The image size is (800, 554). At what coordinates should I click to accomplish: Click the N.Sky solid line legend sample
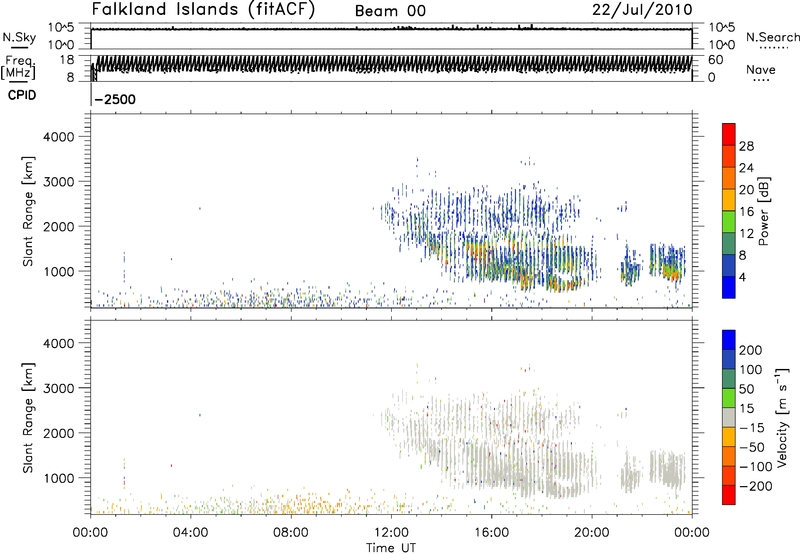[19, 48]
